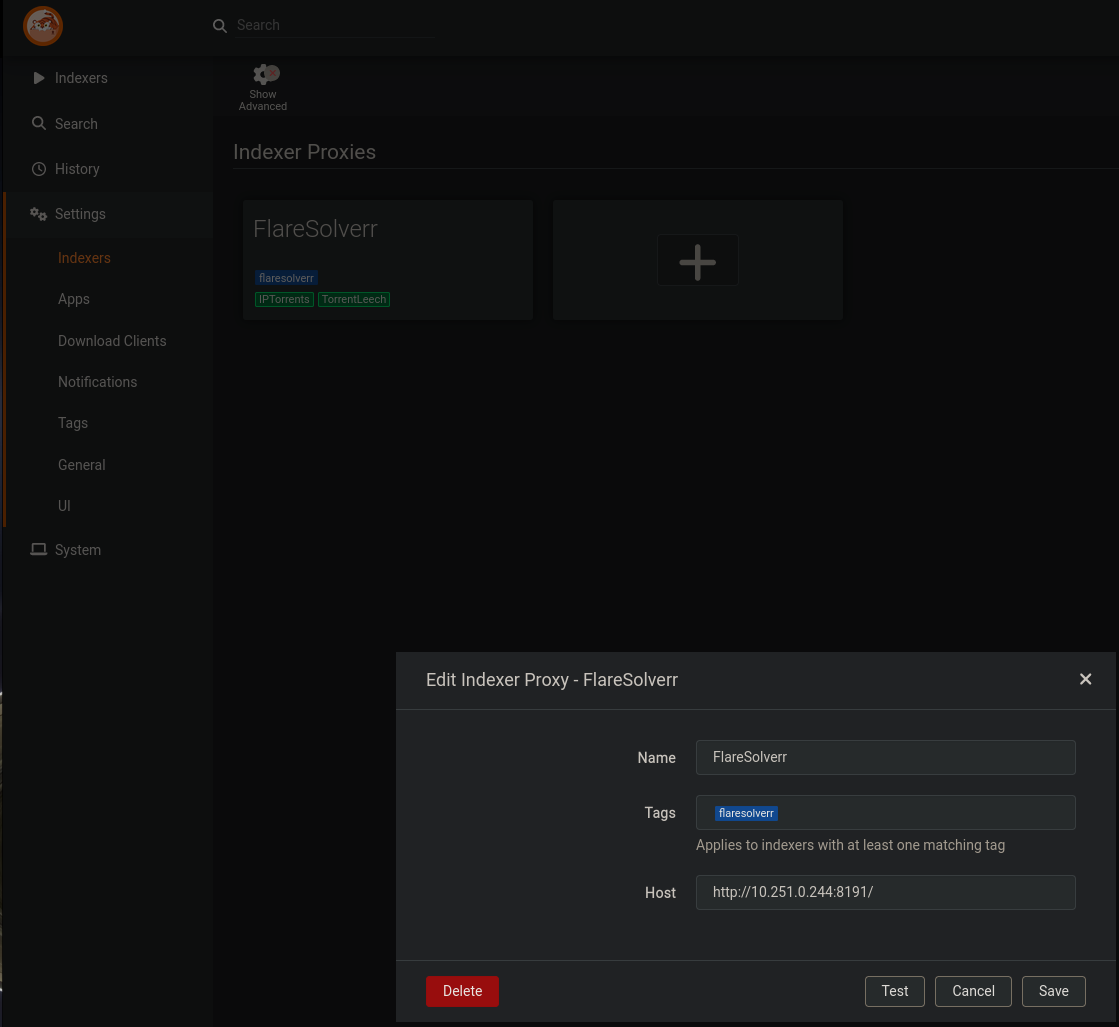Open the Notifications settings page
The height and width of the screenshot is (1027, 1119).
tap(97, 382)
